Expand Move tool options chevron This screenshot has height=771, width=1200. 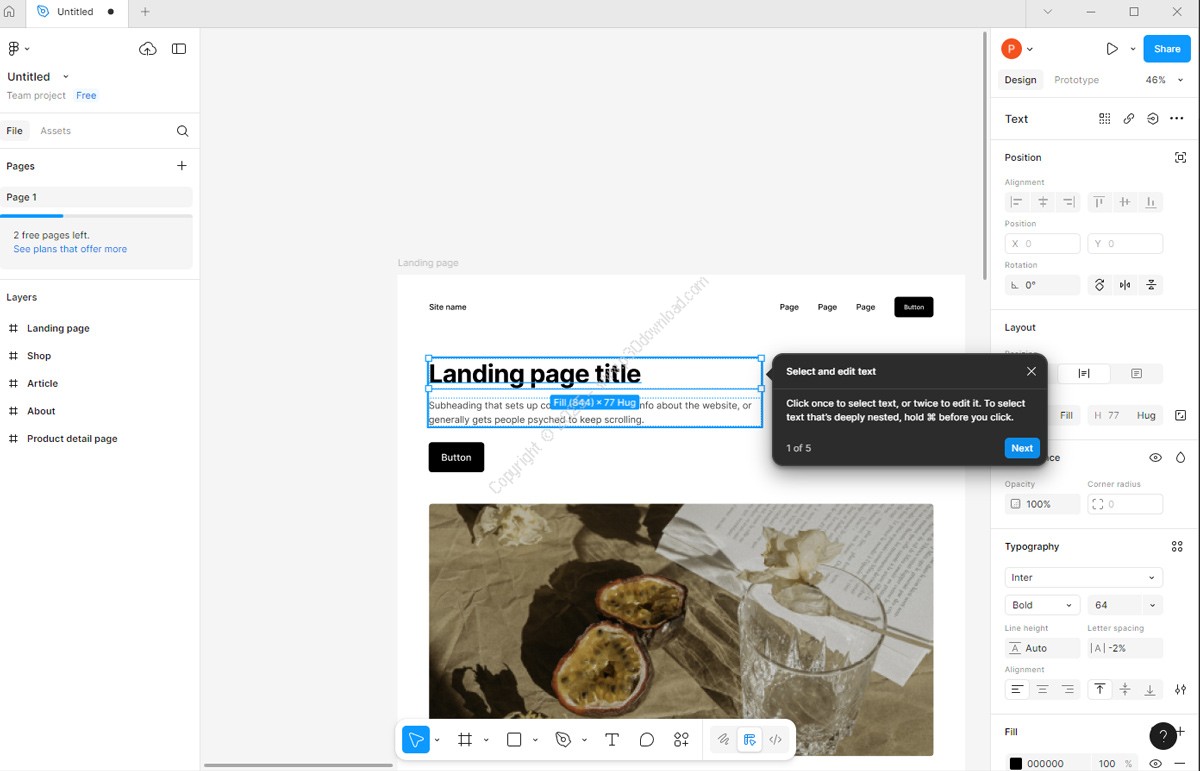[x=437, y=740]
